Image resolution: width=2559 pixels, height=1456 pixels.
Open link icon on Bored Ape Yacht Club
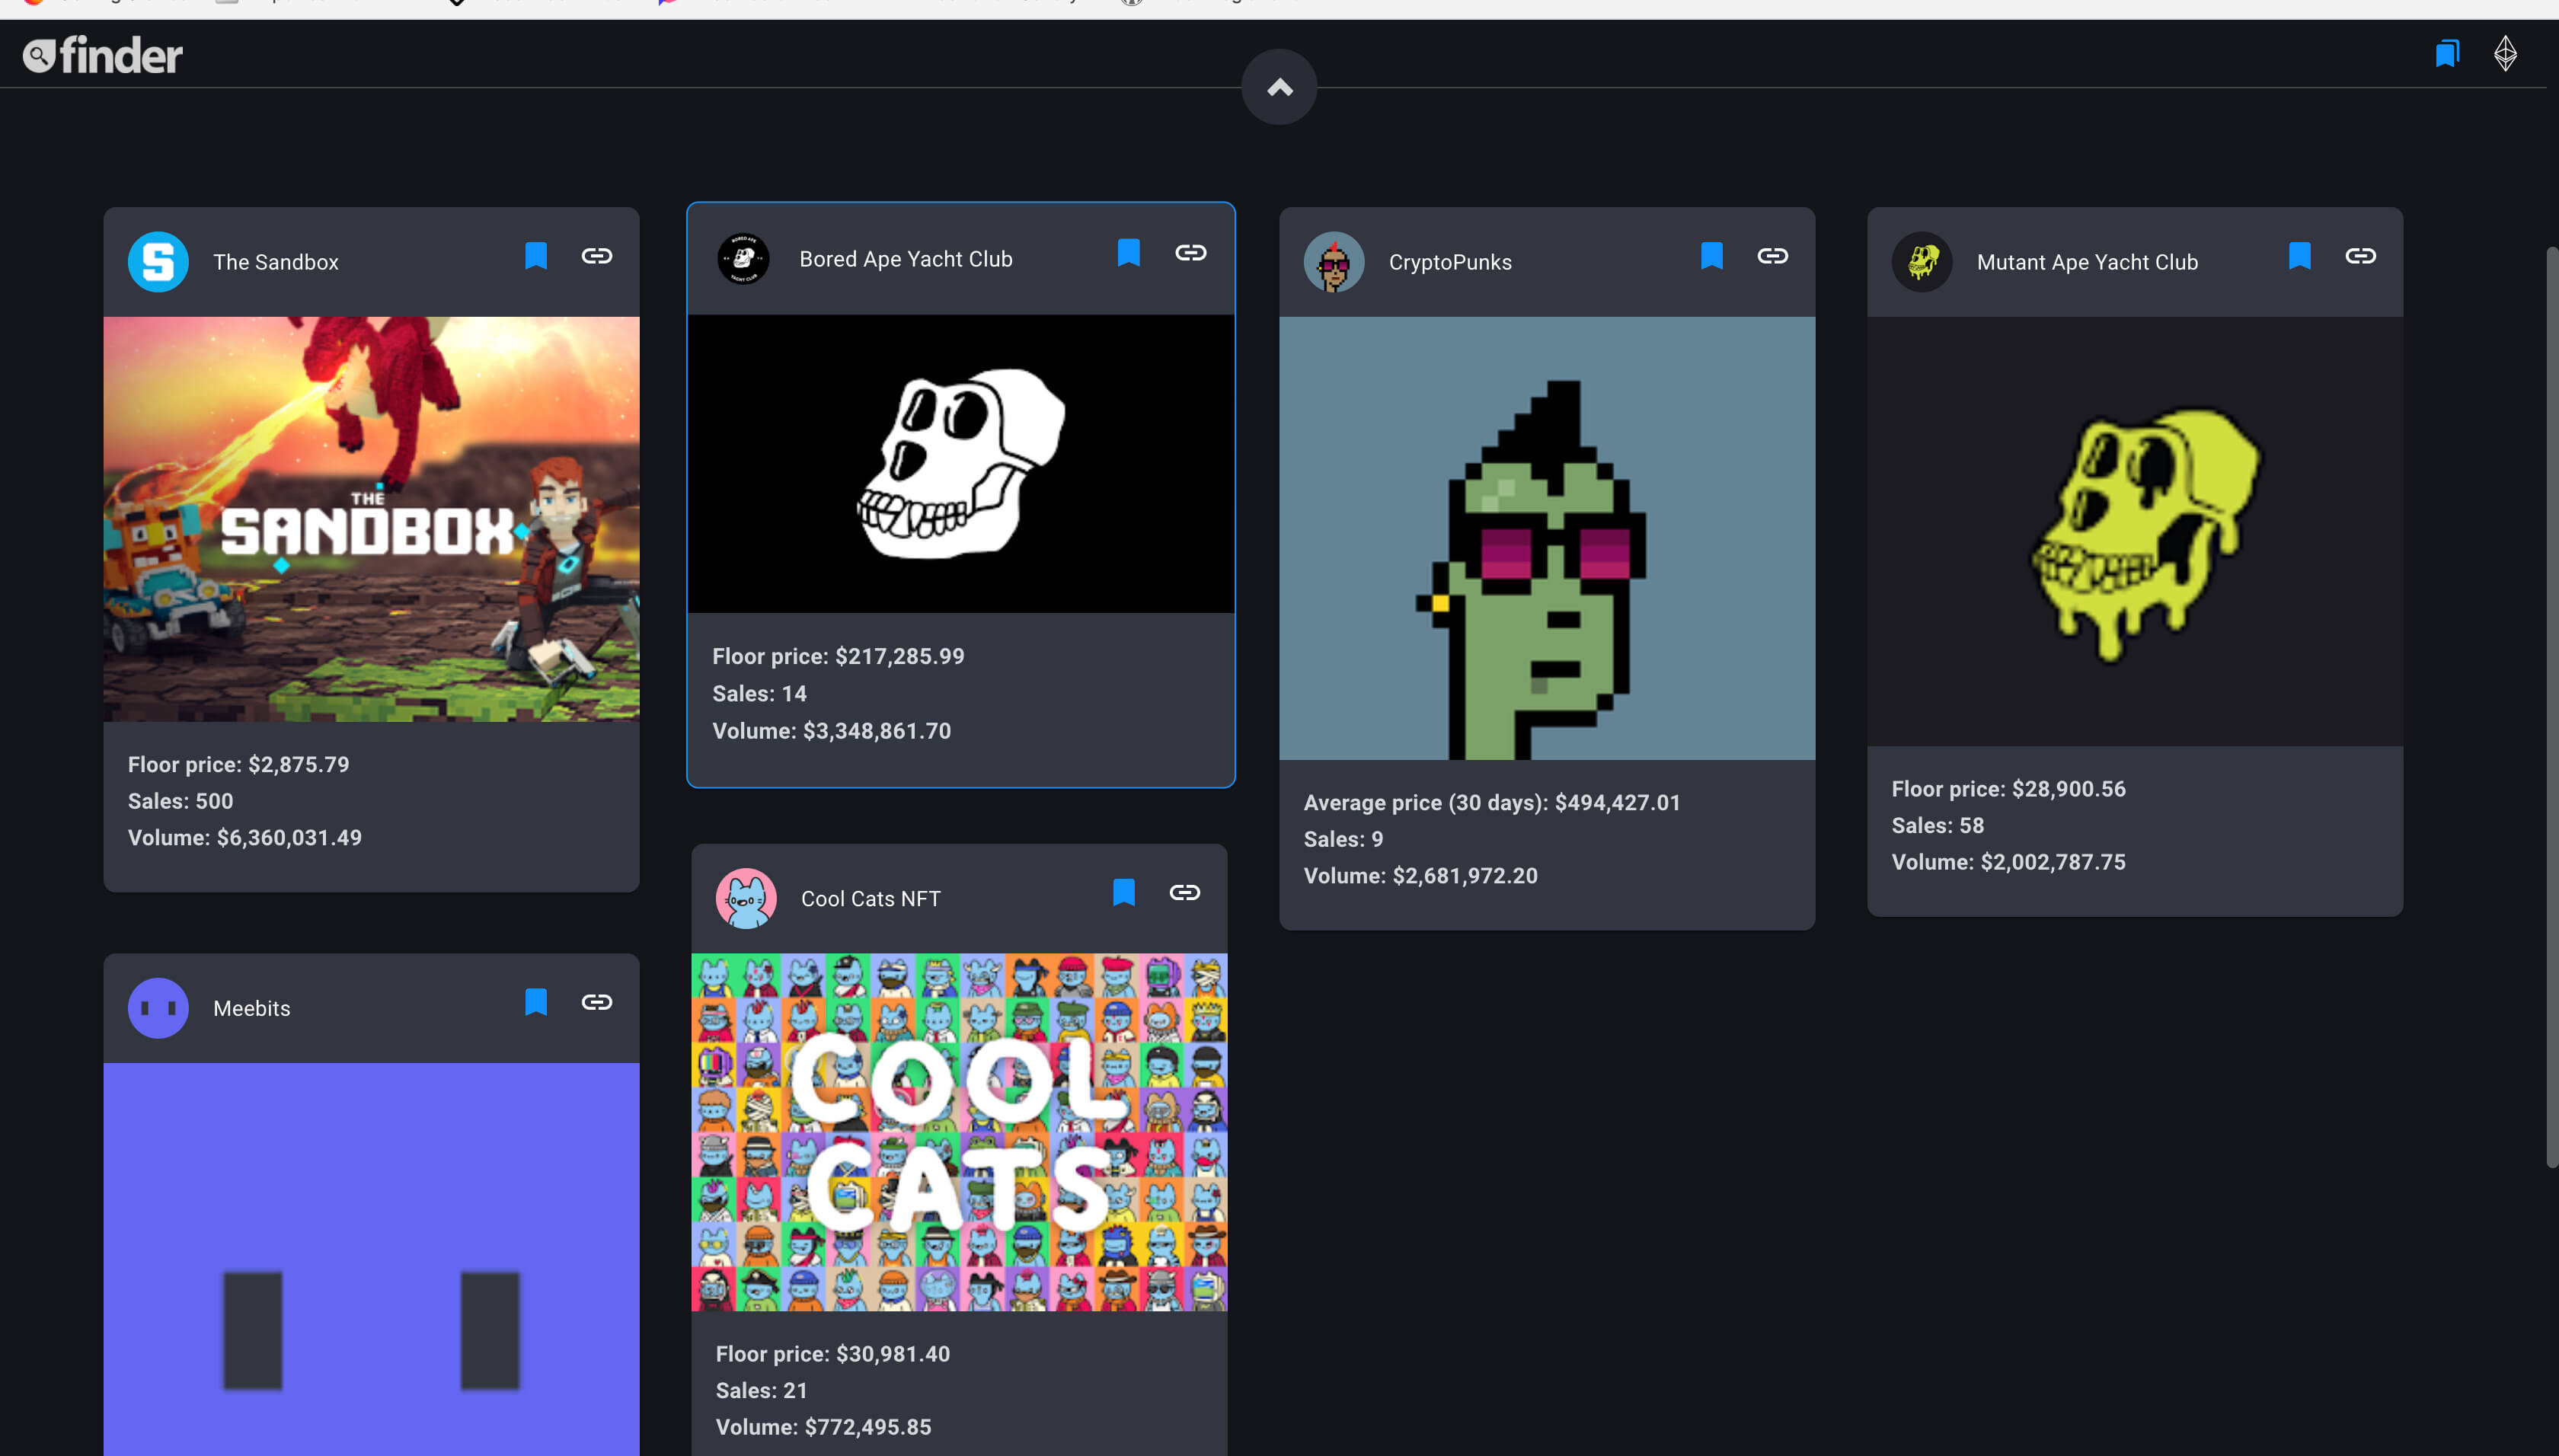(x=1190, y=253)
